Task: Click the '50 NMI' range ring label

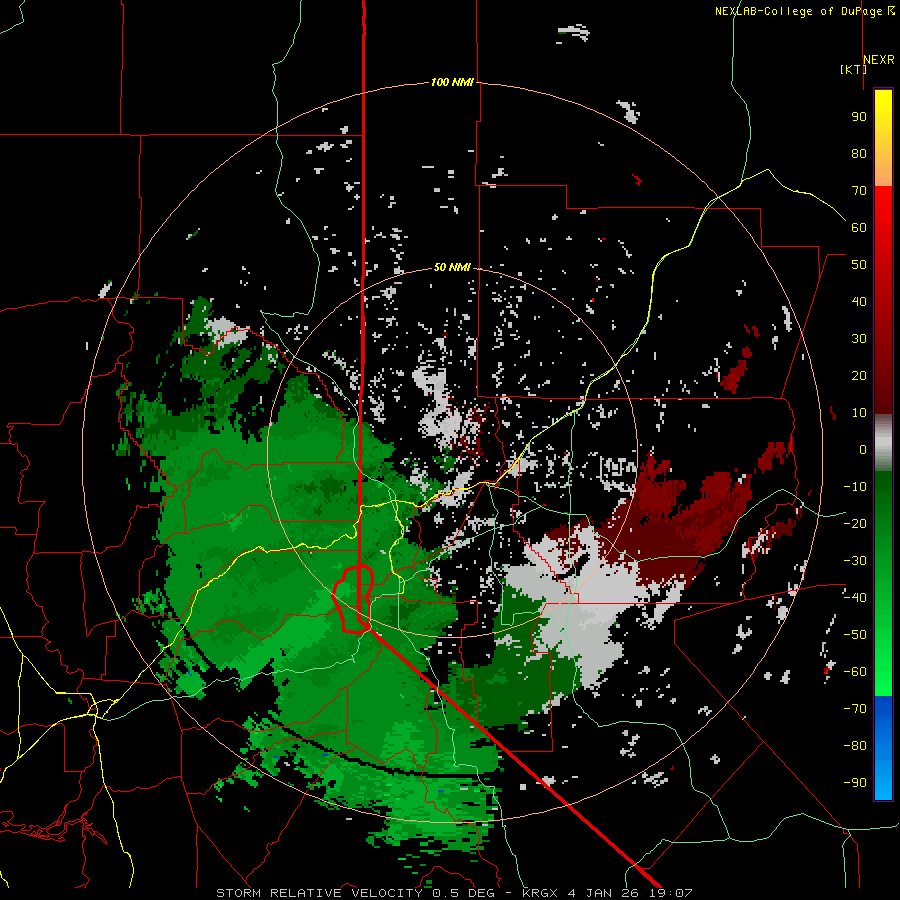Action: point(452,267)
